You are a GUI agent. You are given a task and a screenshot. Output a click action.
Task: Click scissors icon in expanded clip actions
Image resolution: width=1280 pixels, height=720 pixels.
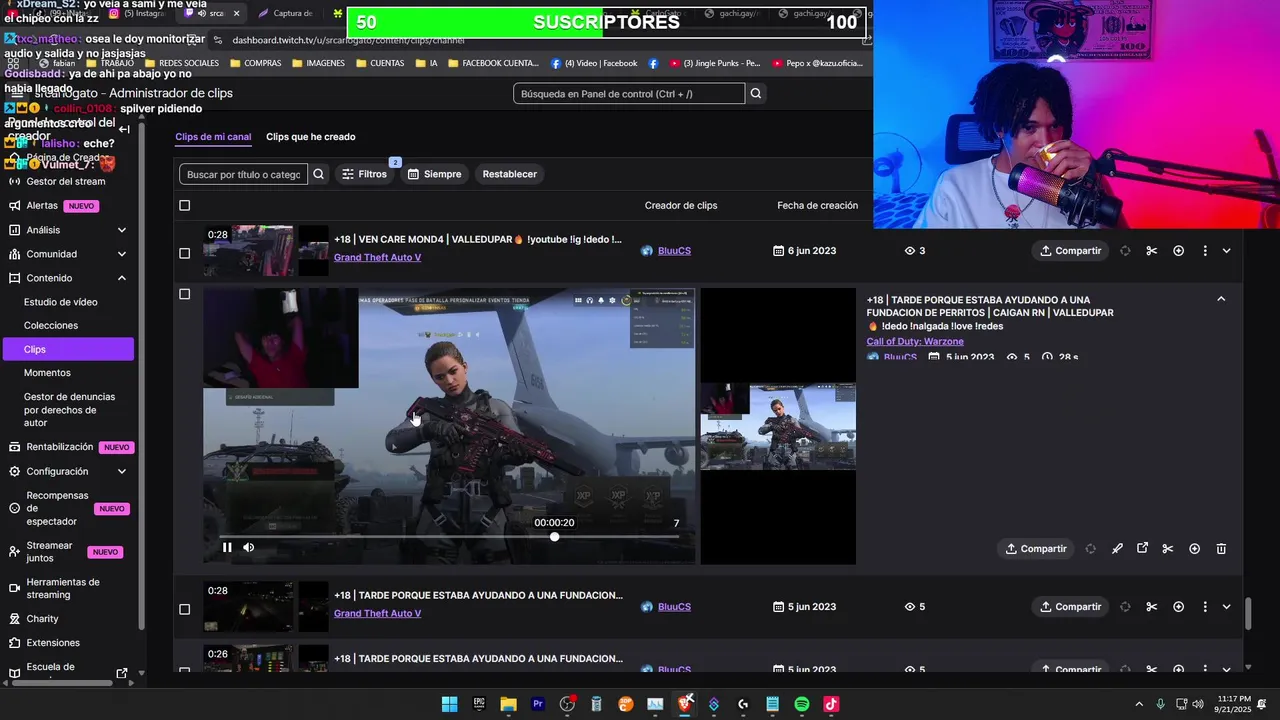pos(1167,549)
